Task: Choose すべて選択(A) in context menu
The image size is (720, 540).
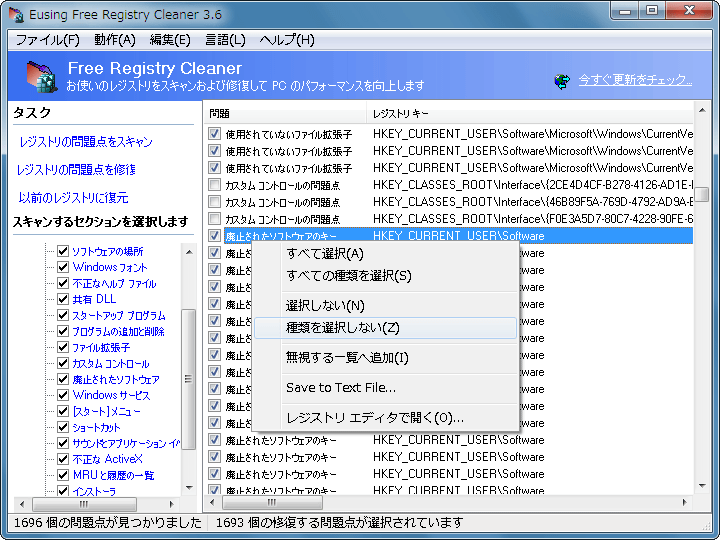Action: 385,253
